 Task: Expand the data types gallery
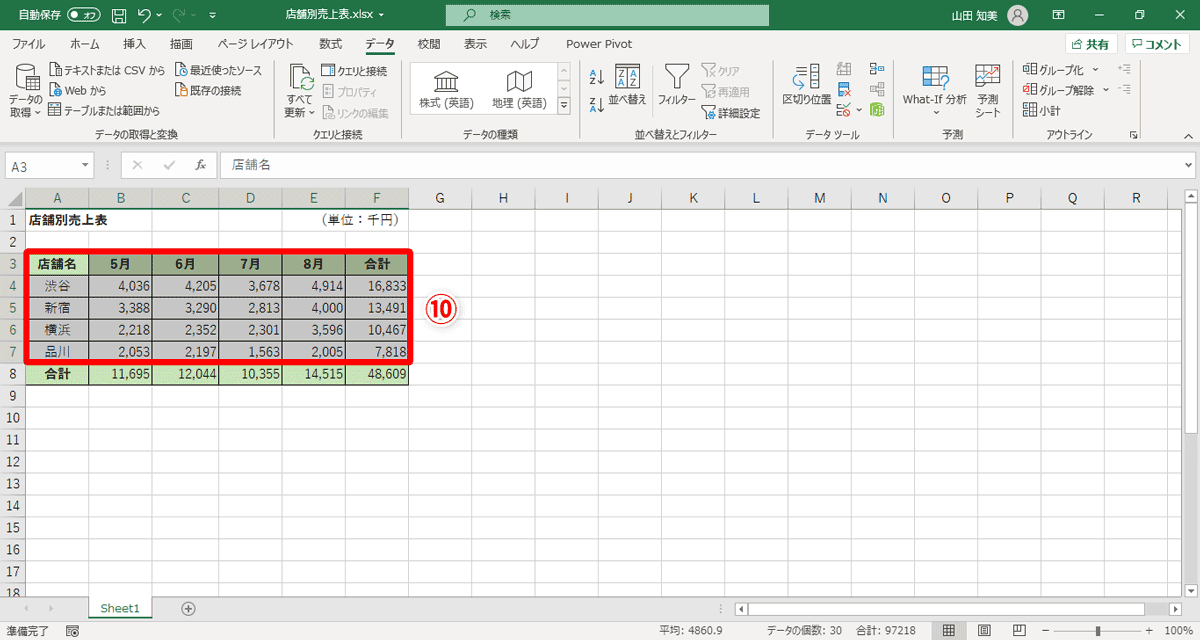[563, 106]
